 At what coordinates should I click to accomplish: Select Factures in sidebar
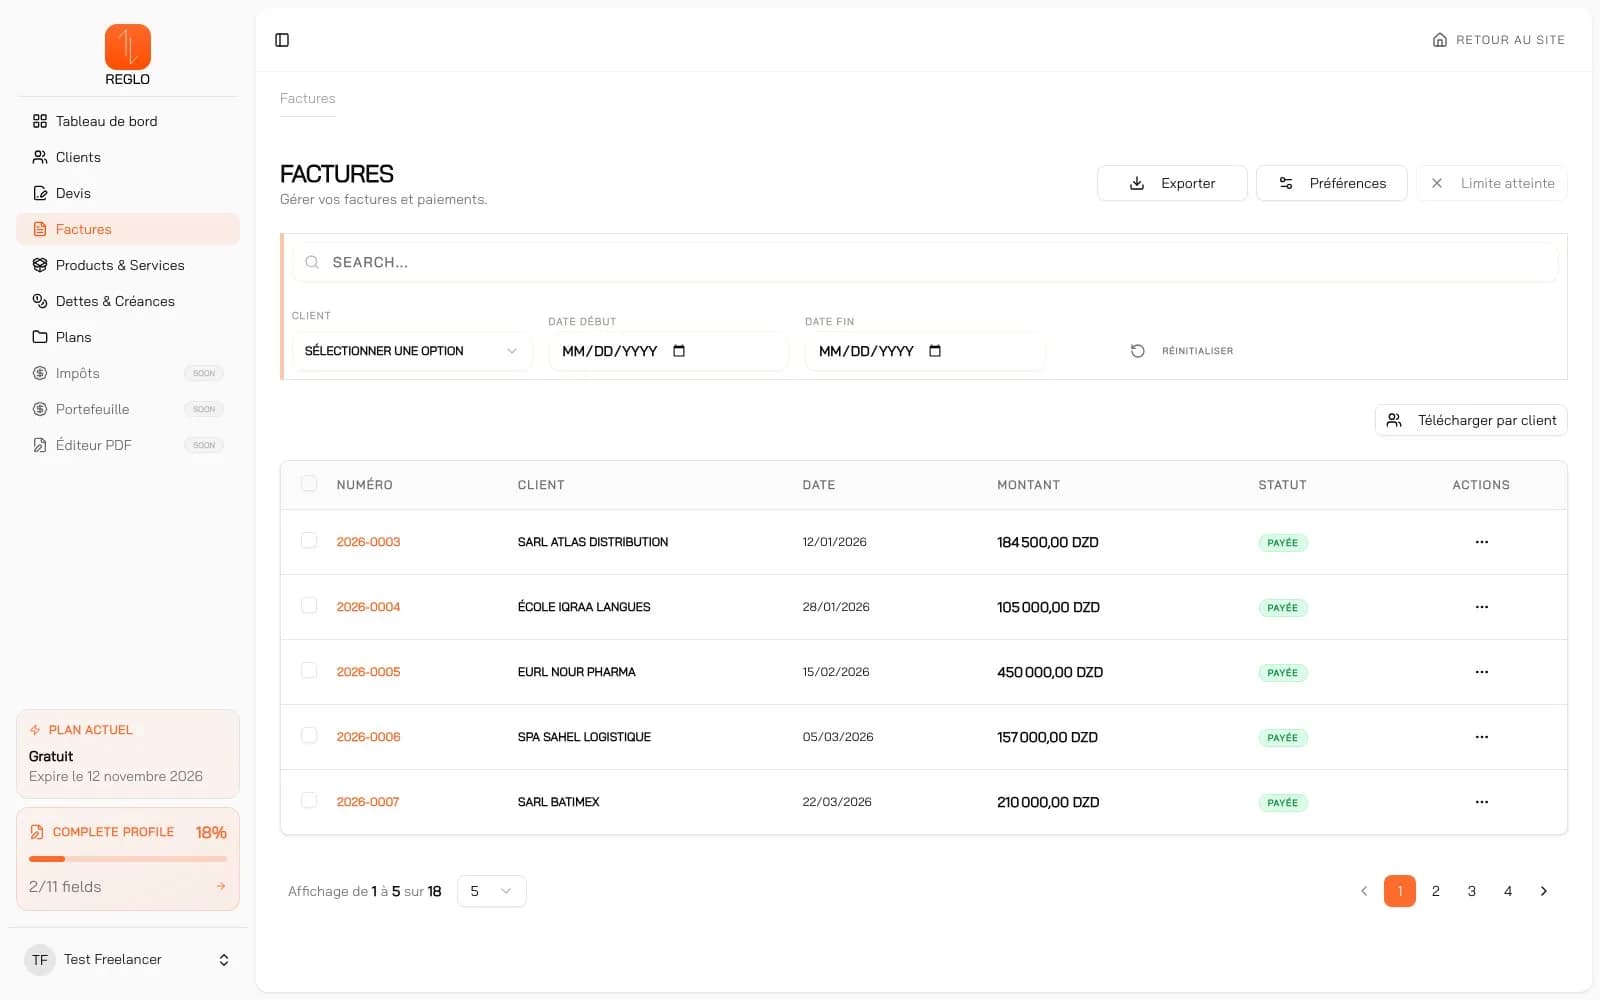128,229
